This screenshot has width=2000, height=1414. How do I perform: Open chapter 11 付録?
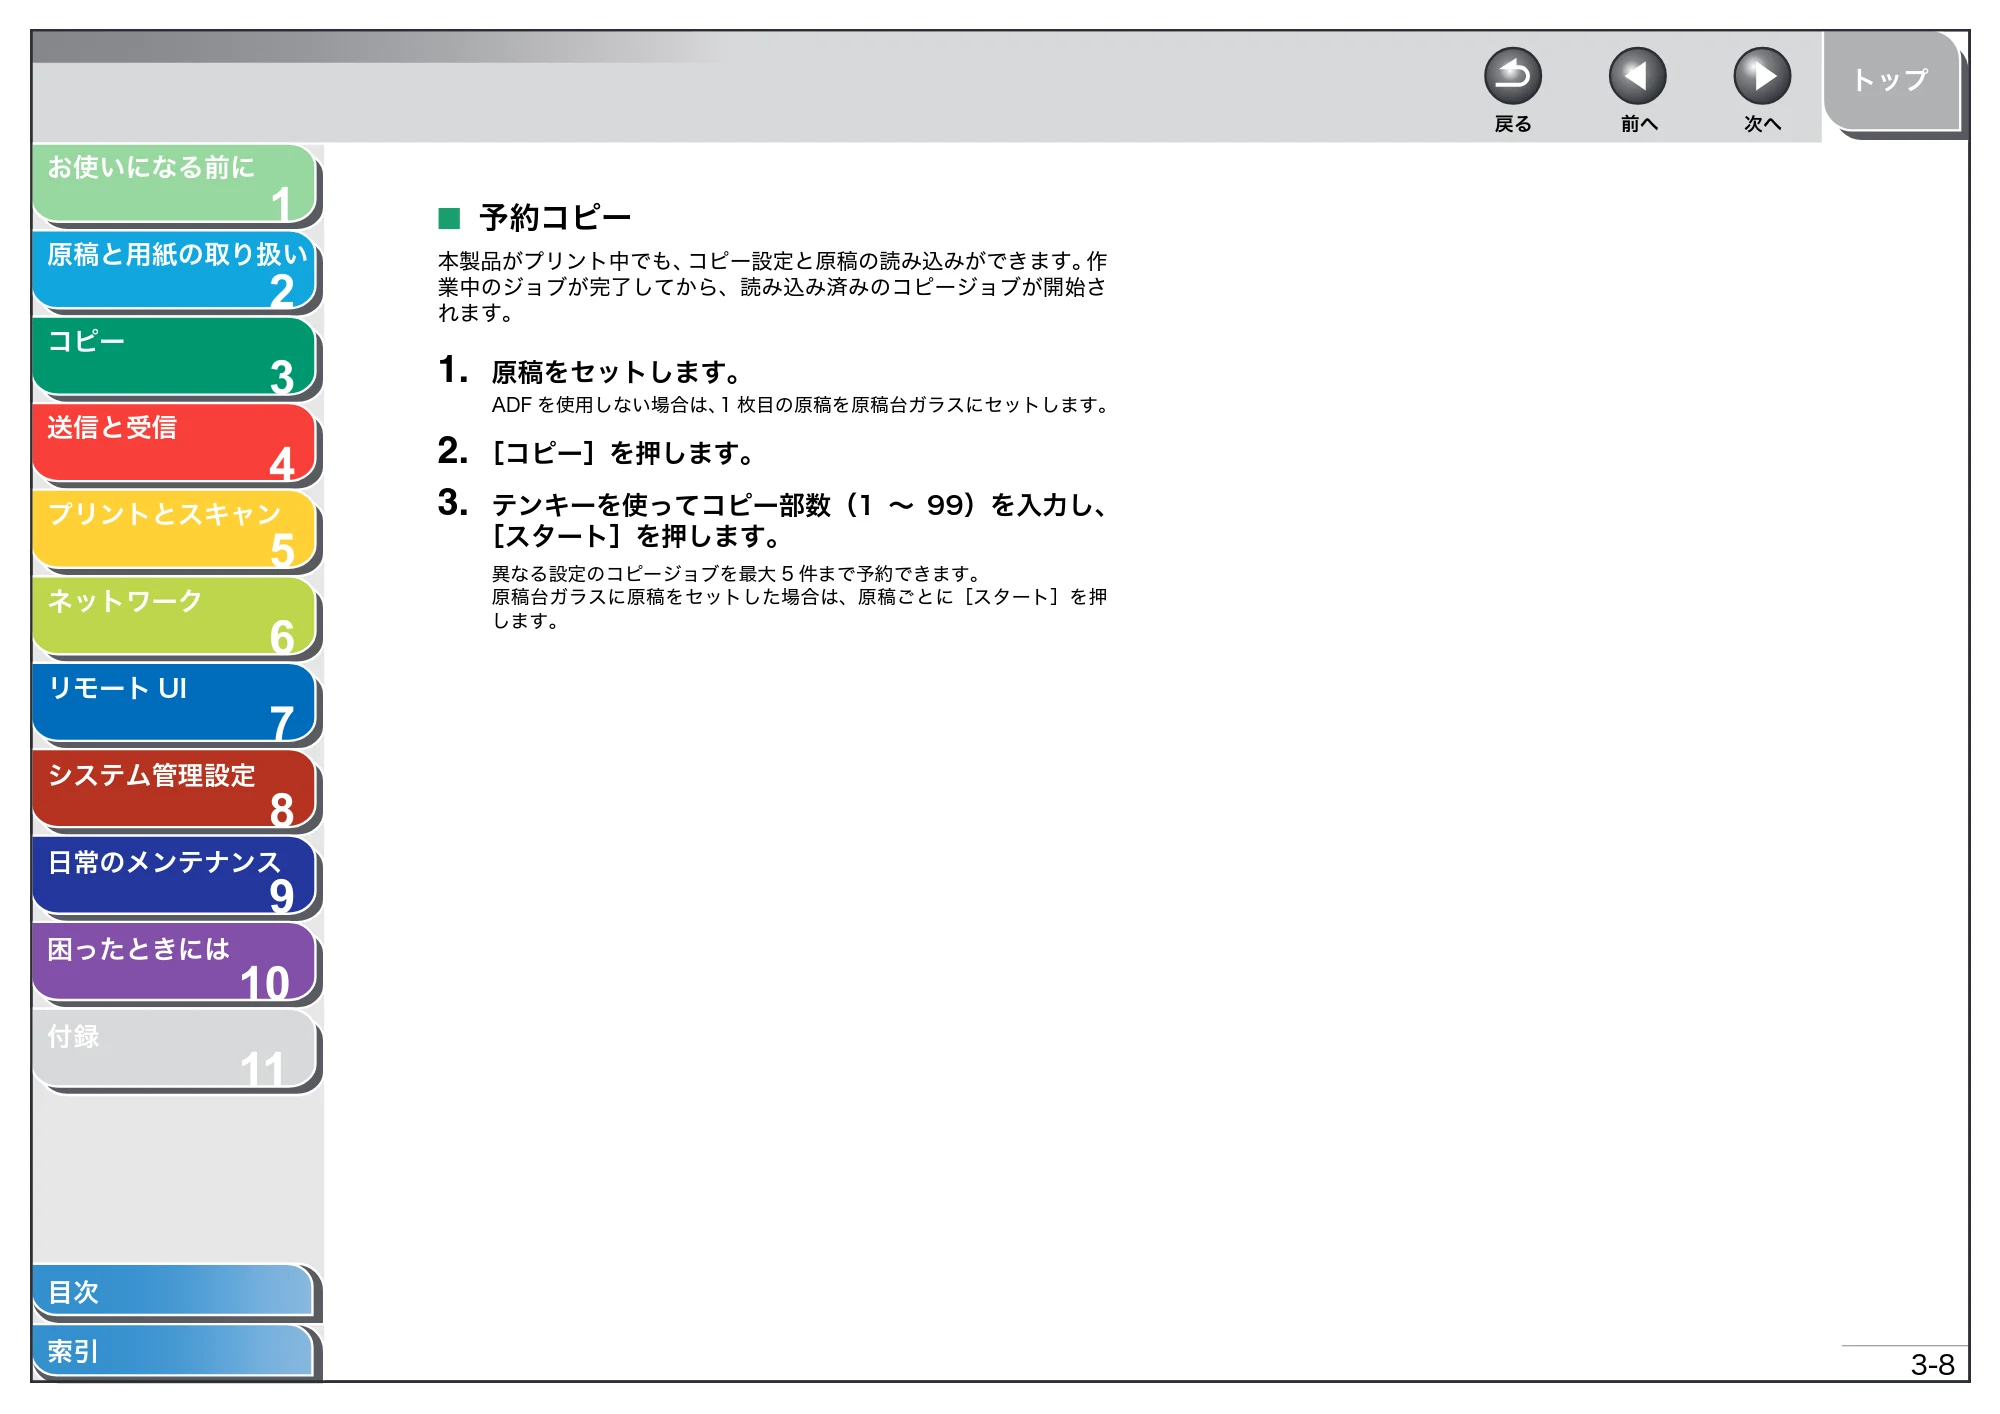pos(175,1050)
